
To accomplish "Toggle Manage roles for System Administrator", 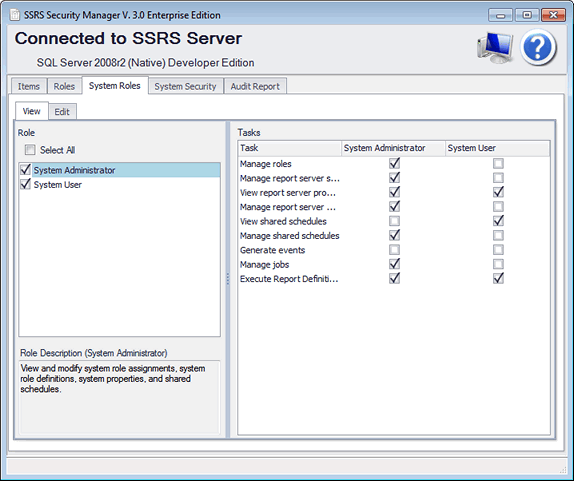I will tap(394, 163).
